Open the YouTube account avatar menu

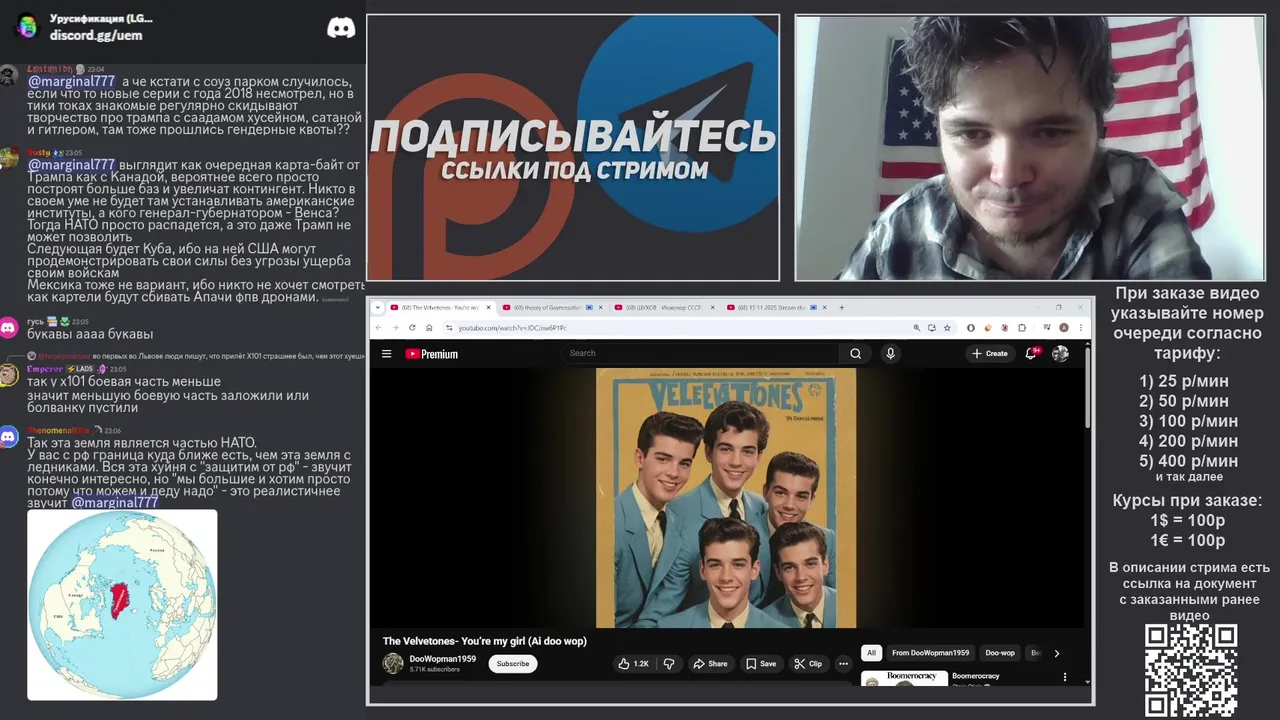point(1060,353)
